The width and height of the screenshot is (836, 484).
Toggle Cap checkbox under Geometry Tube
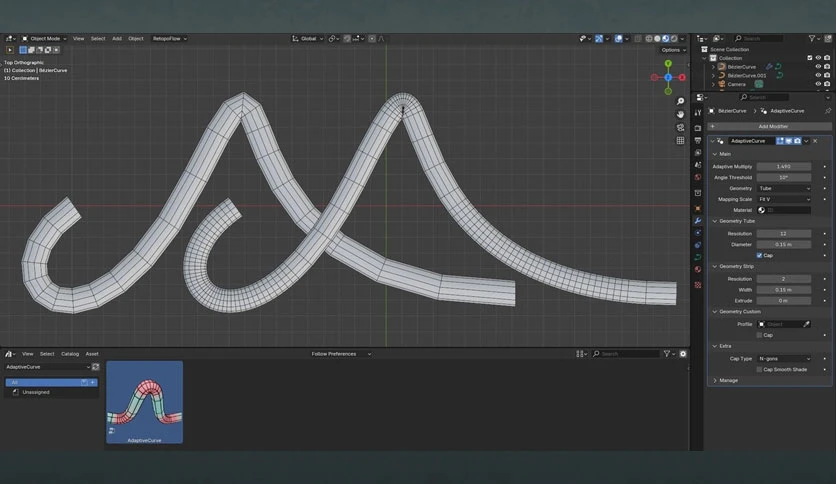tap(759, 255)
